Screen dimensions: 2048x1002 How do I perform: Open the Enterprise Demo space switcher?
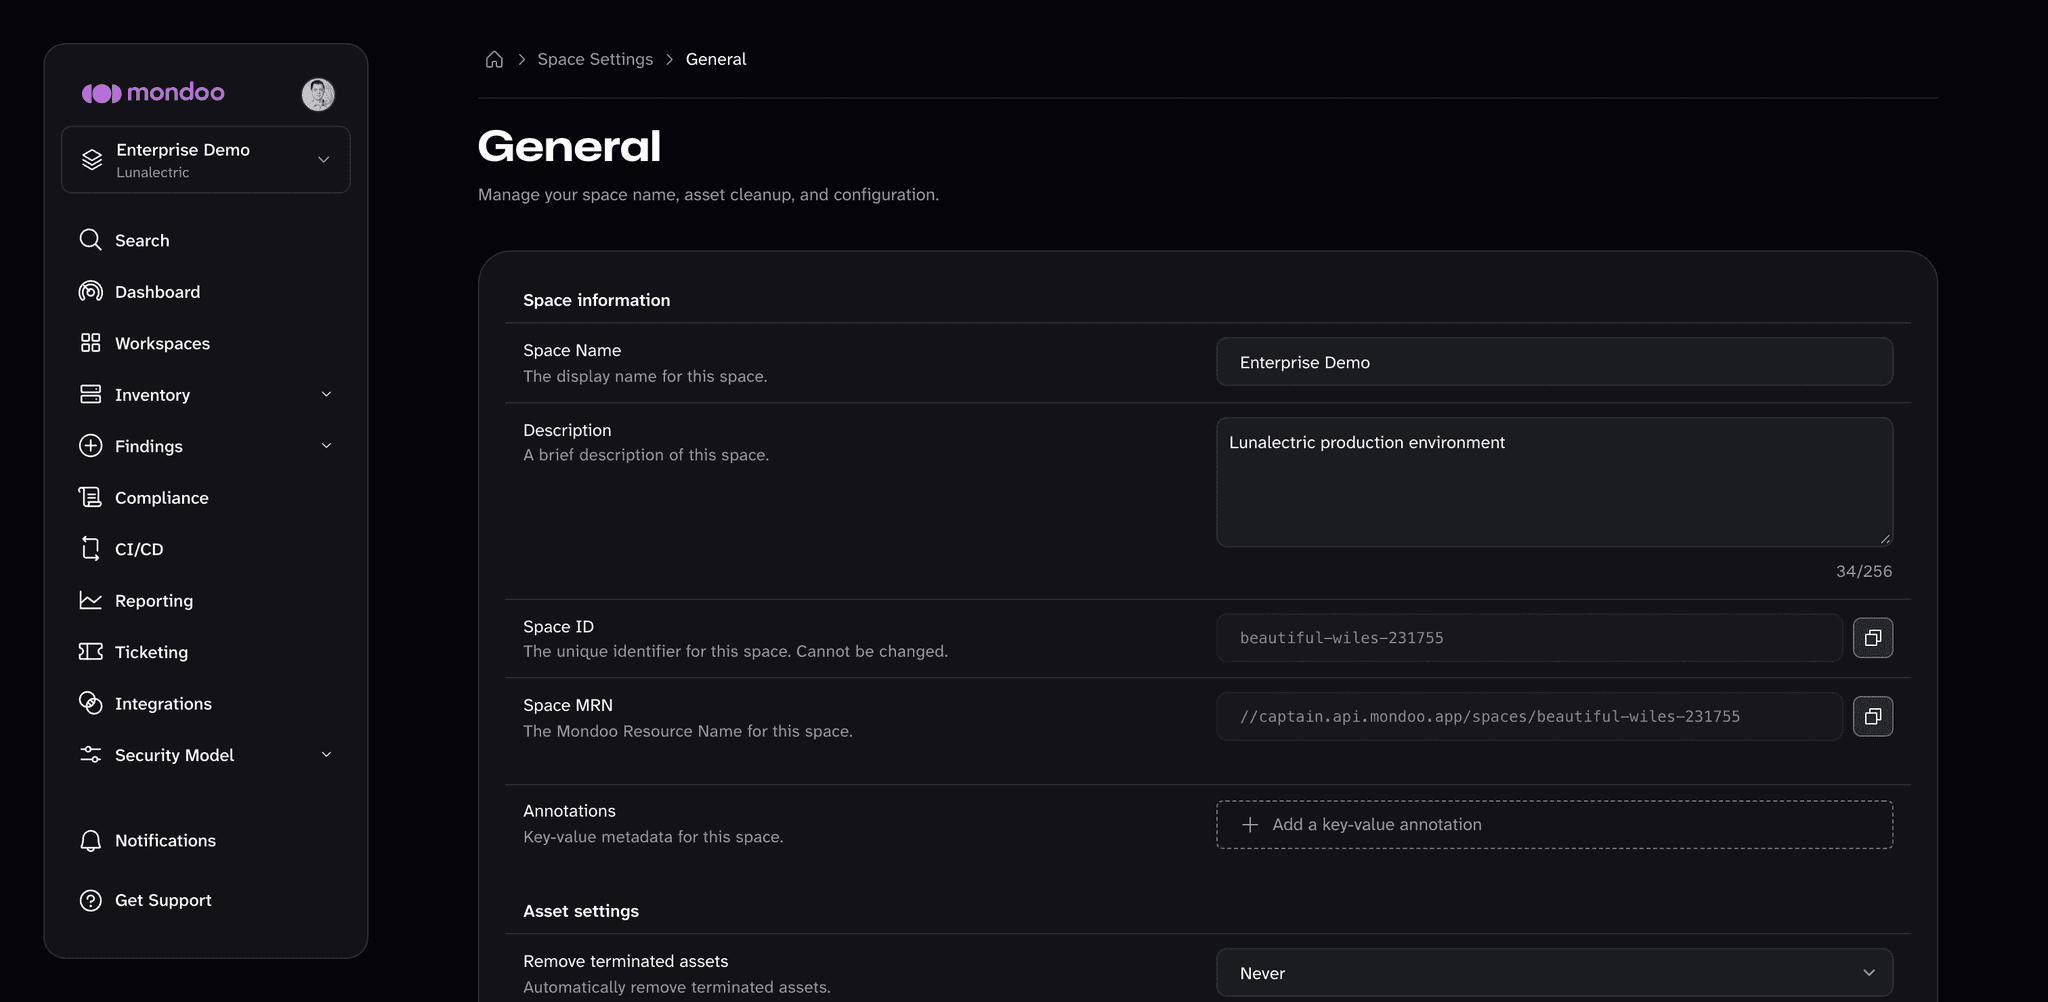point(206,160)
